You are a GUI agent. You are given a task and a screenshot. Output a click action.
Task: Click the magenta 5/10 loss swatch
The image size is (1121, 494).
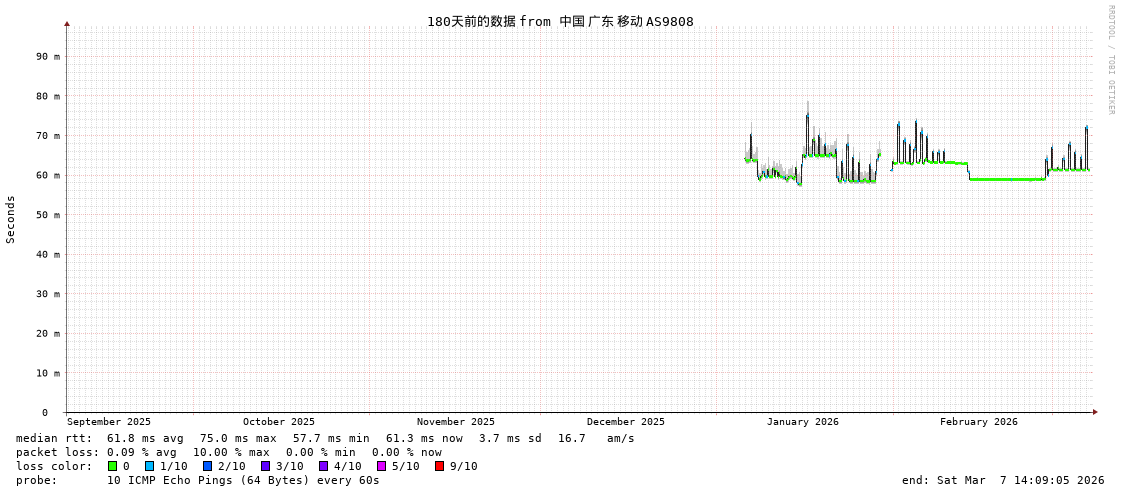(381, 466)
